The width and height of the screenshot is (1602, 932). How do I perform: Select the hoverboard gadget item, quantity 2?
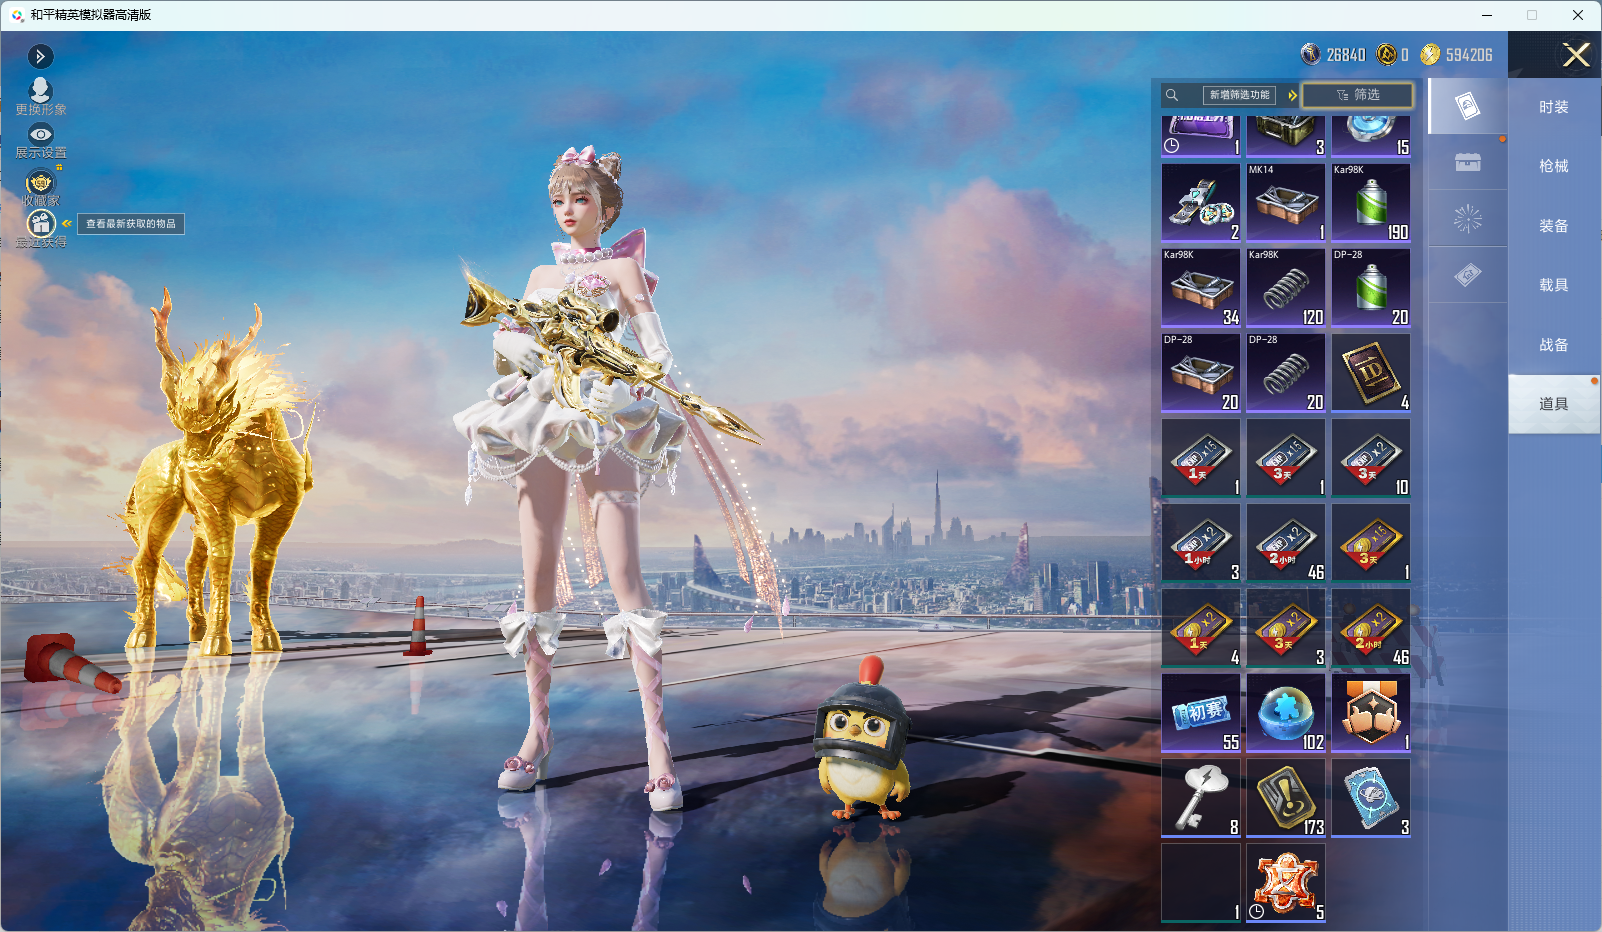[x=1201, y=203]
